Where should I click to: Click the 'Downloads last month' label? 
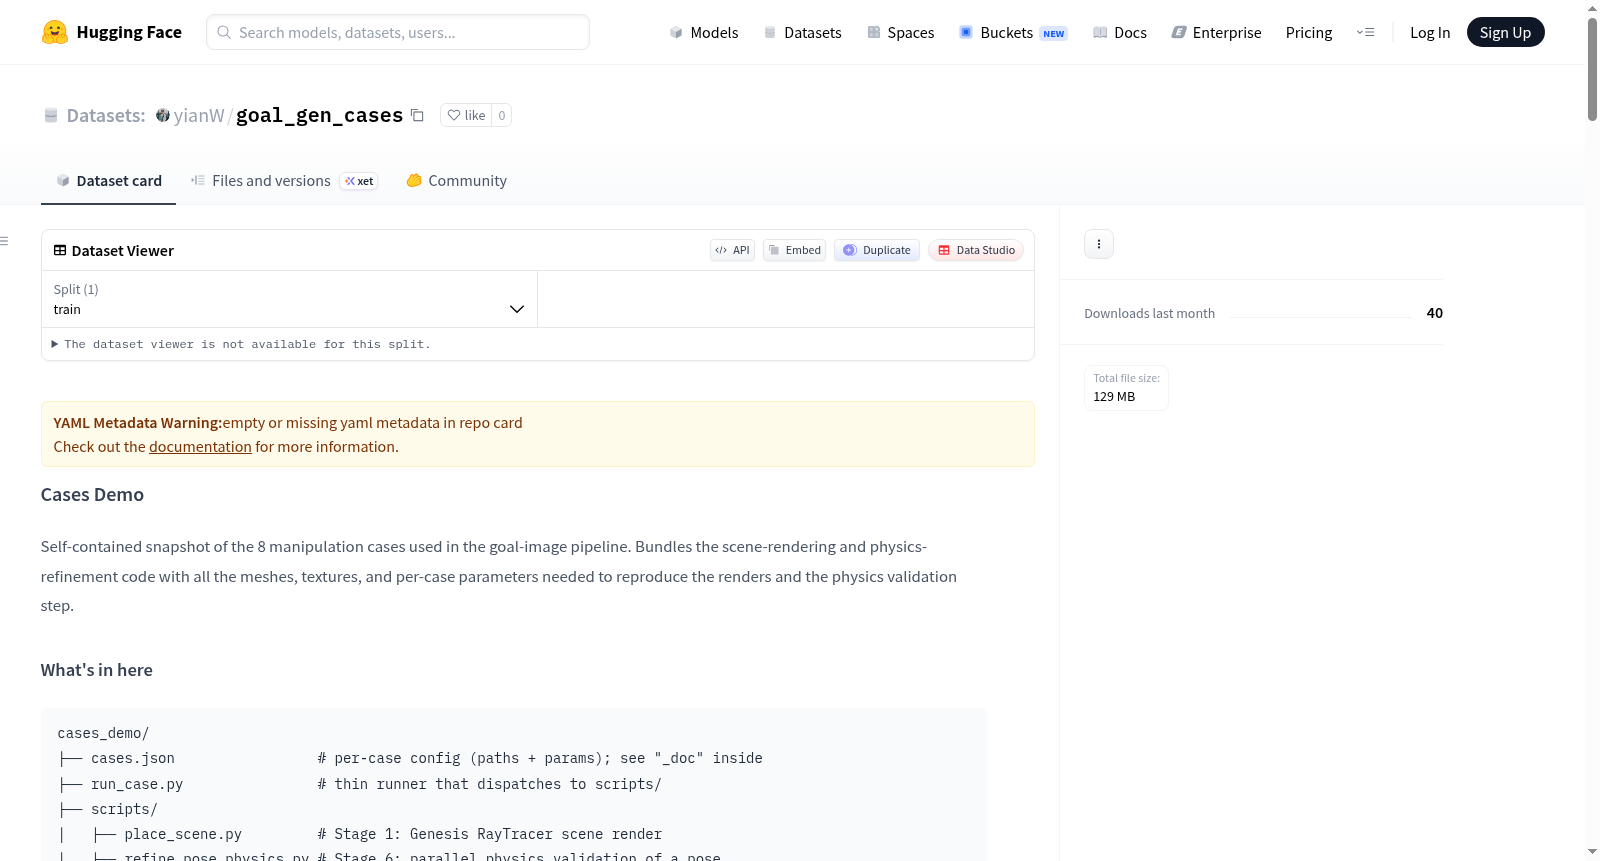click(x=1150, y=313)
